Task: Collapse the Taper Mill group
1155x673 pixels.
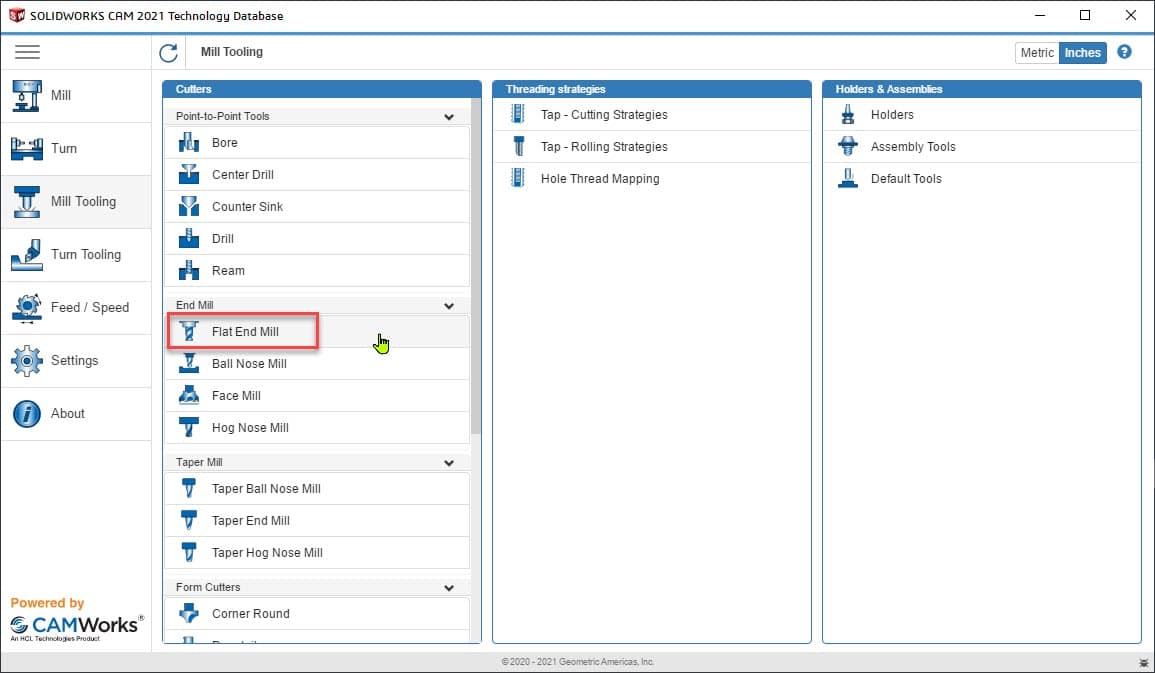Action: [449, 463]
